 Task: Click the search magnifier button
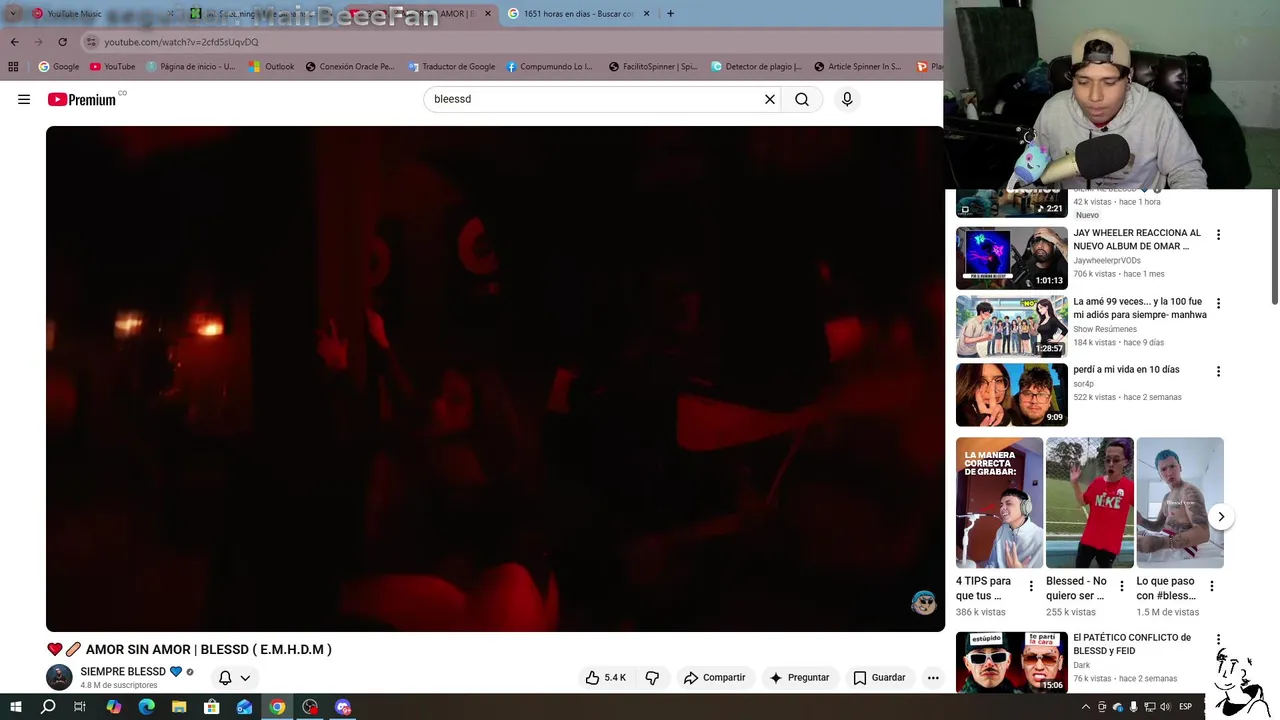[802, 99]
